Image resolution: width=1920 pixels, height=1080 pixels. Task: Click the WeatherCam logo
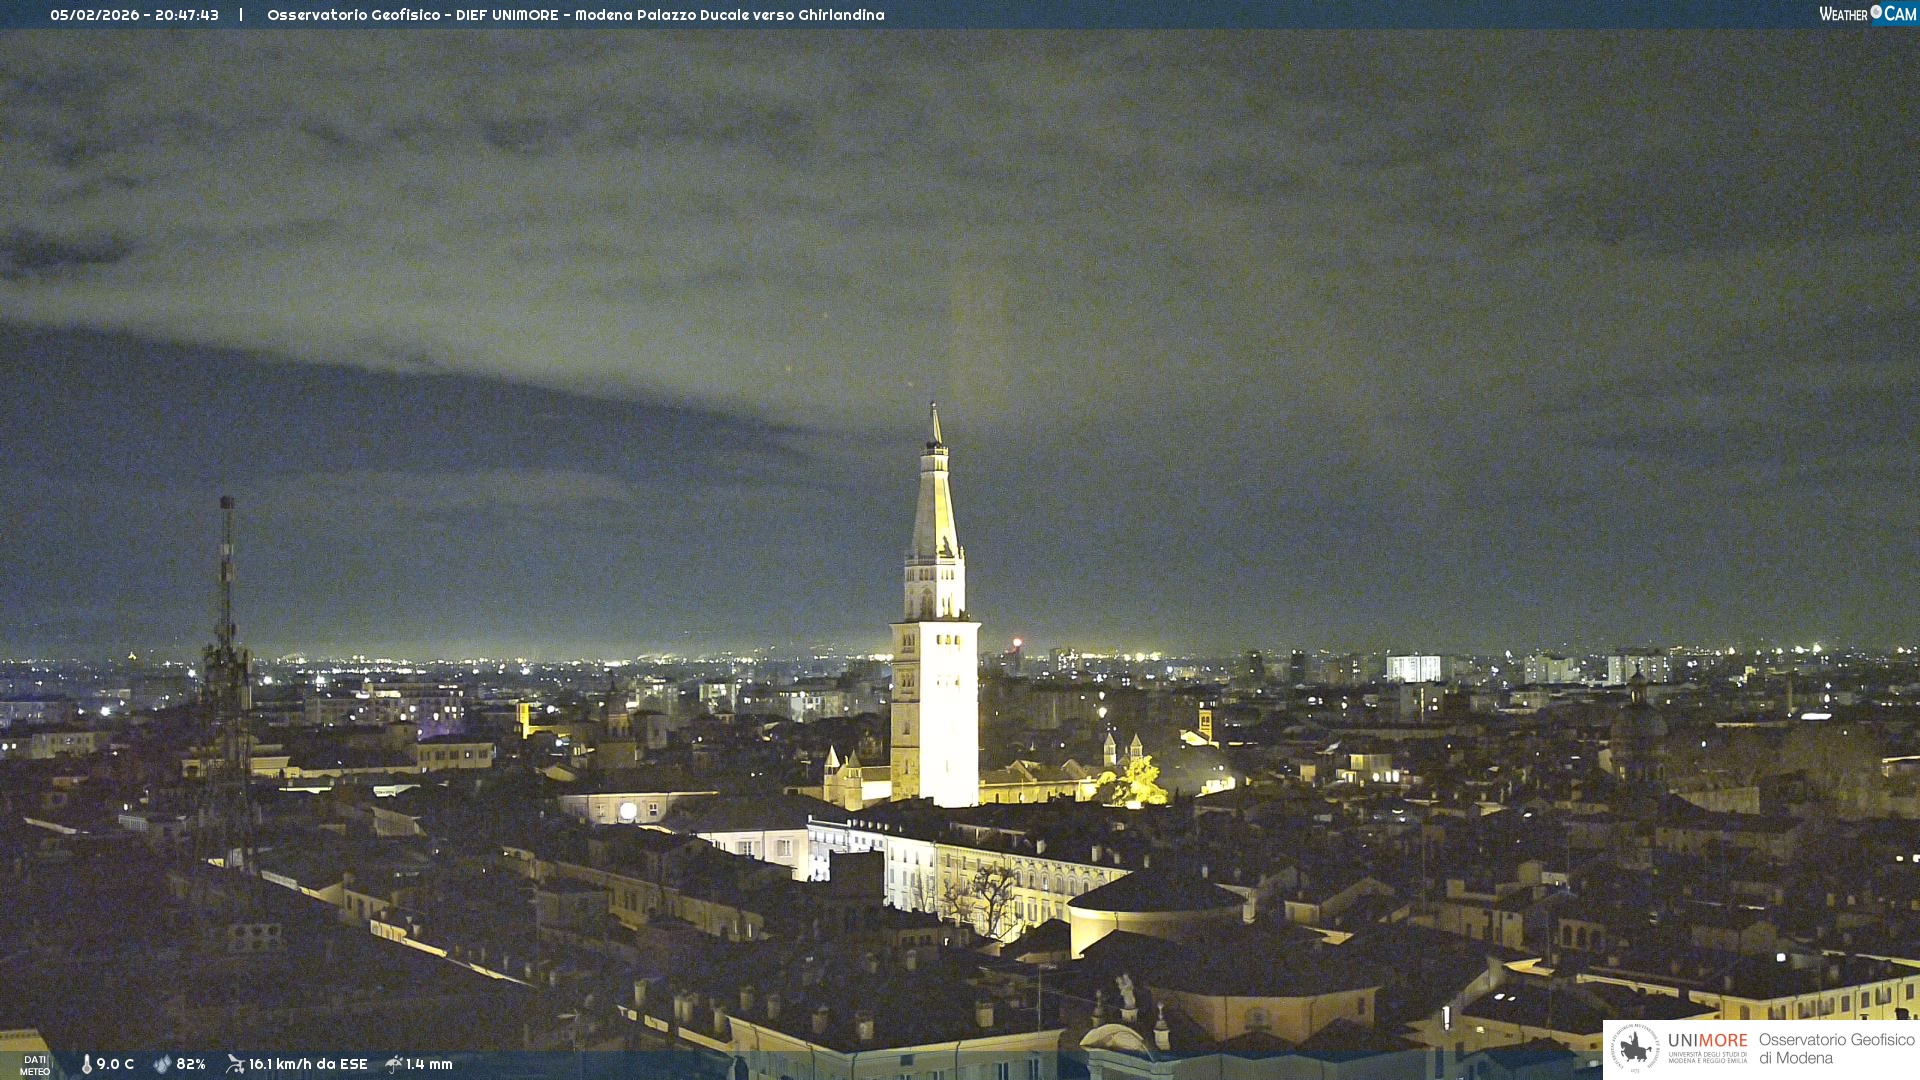pos(1866,14)
